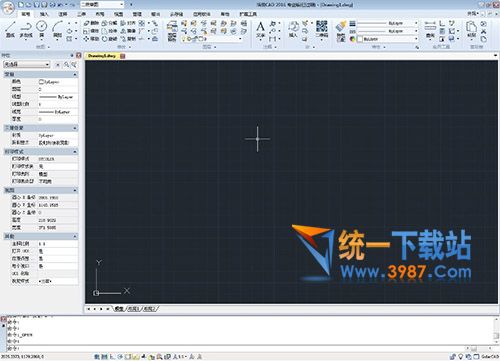Screen dimensions: 500x361
Task: Toggle grid display in status bar
Action: click(104, 357)
